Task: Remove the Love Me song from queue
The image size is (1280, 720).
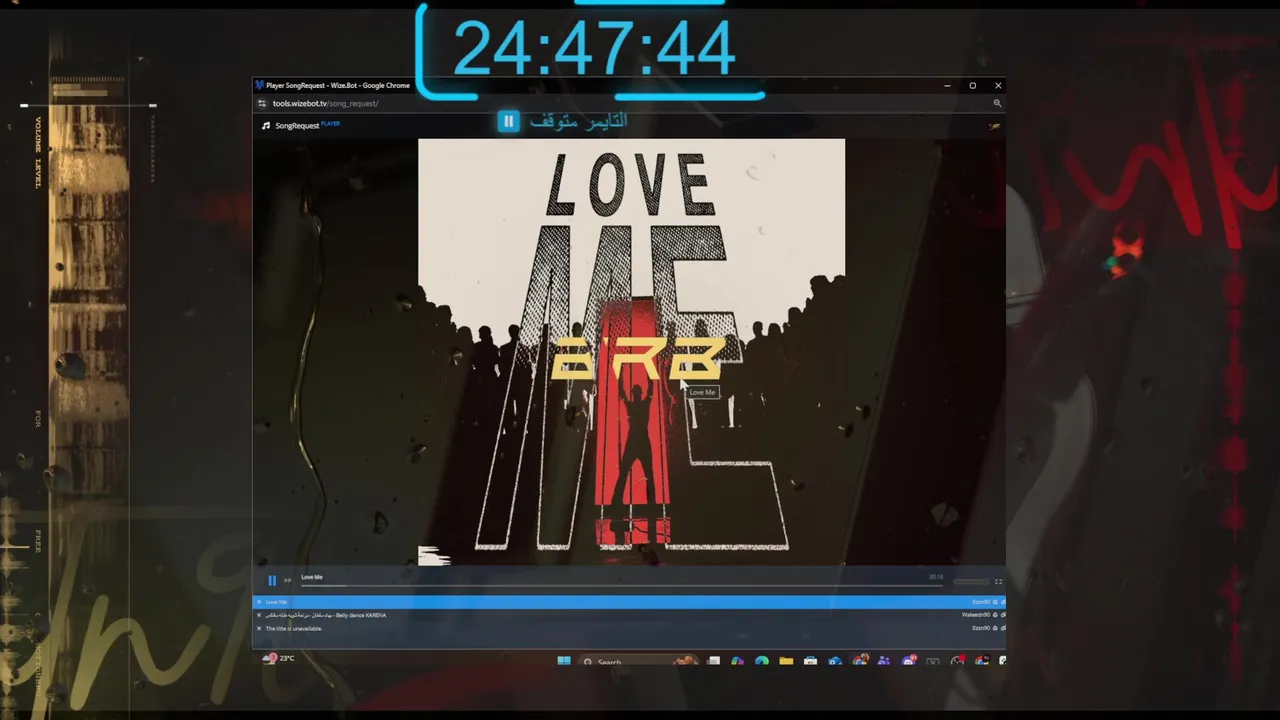Action: (x=259, y=602)
